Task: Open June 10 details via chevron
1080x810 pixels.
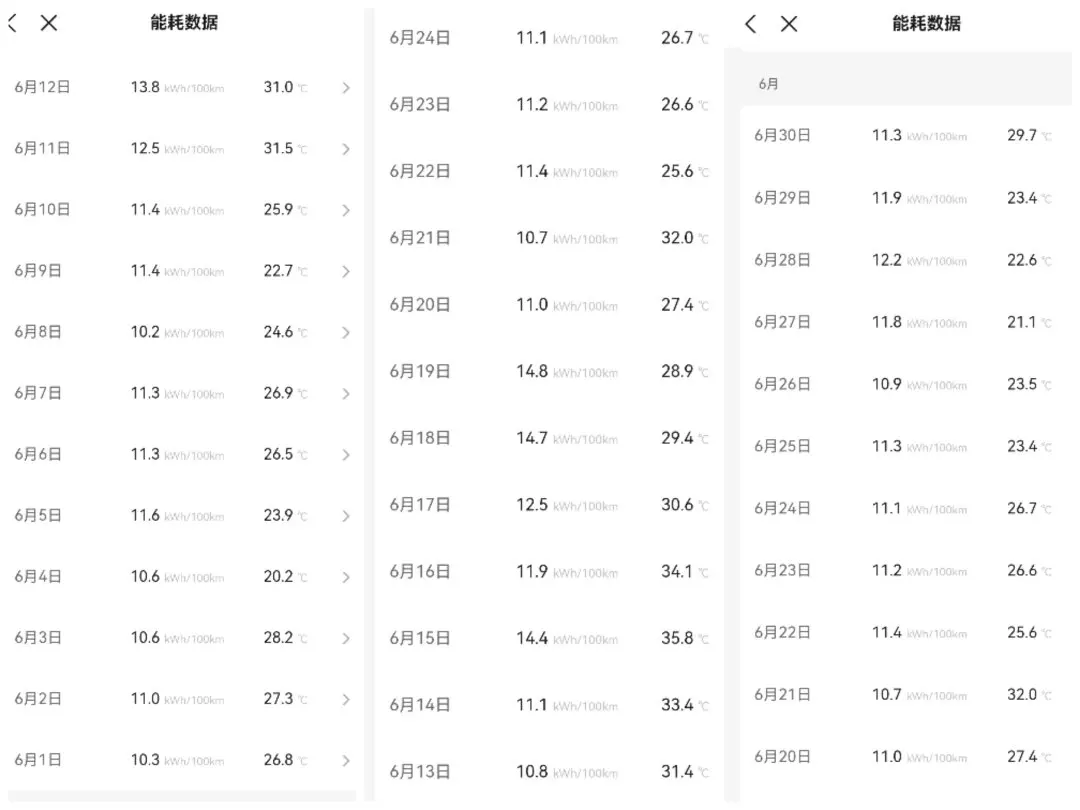Action: tap(346, 210)
